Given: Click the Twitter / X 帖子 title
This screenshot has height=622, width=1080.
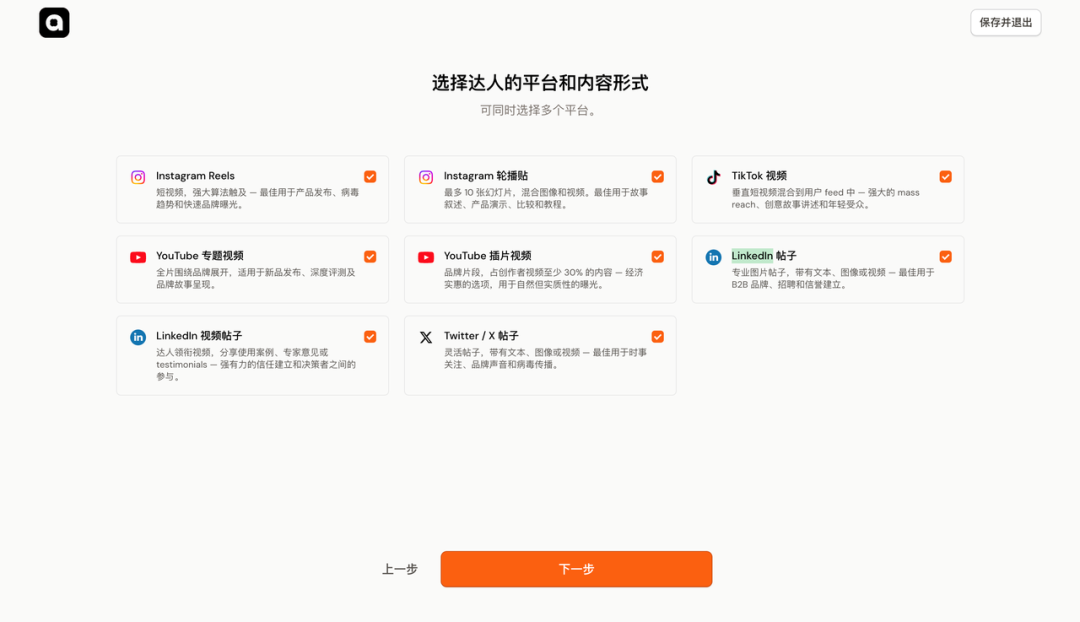Looking at the screenshot, I should (x=481, y=335).
